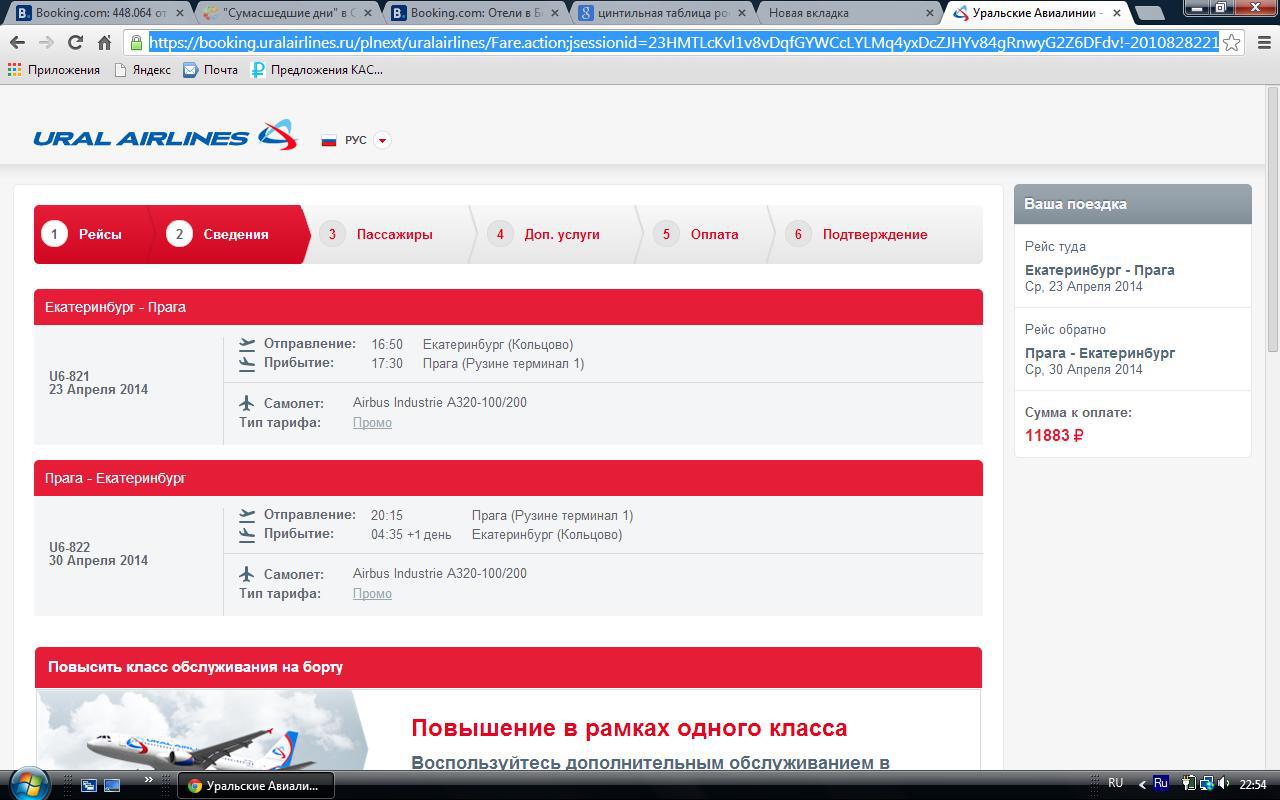Open the Apps bookmarks grid icon
This screenshot has height=800, width=1280.
tap(14, 70)
